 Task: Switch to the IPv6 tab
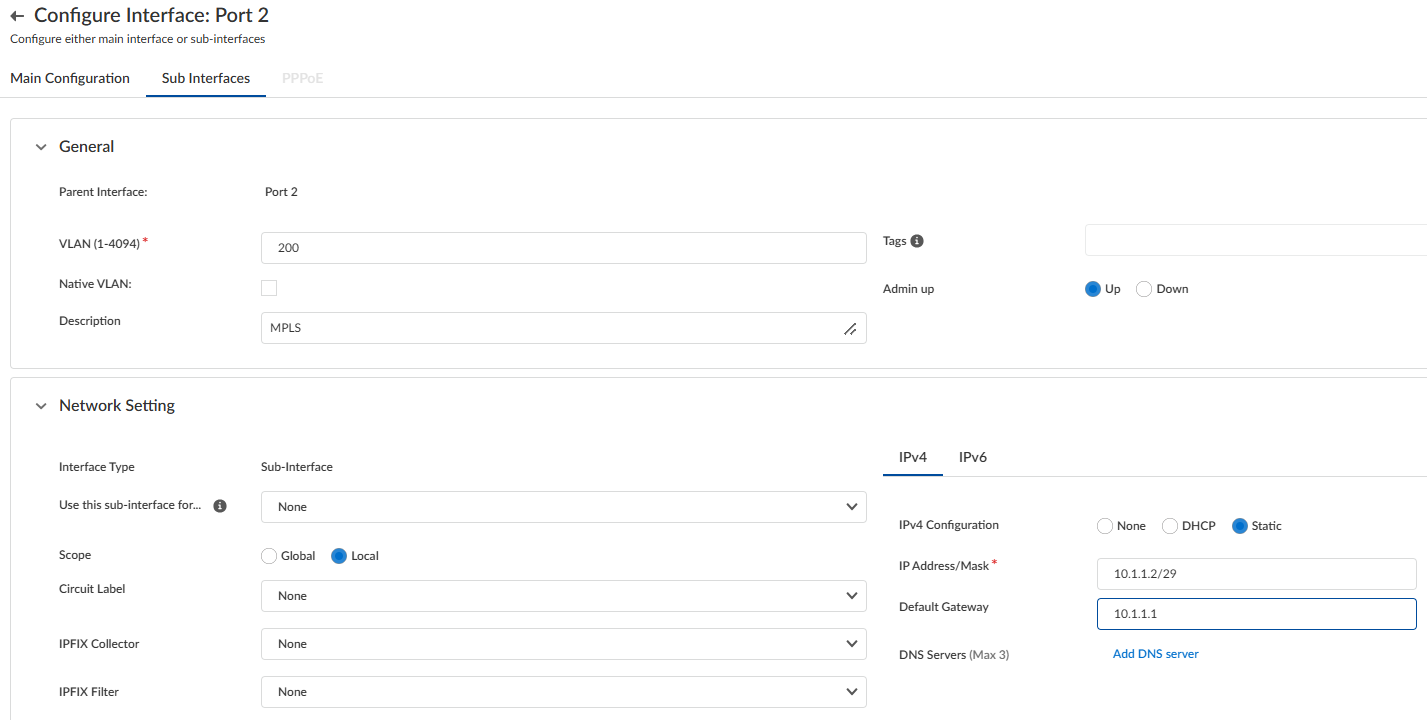[973, 457]
